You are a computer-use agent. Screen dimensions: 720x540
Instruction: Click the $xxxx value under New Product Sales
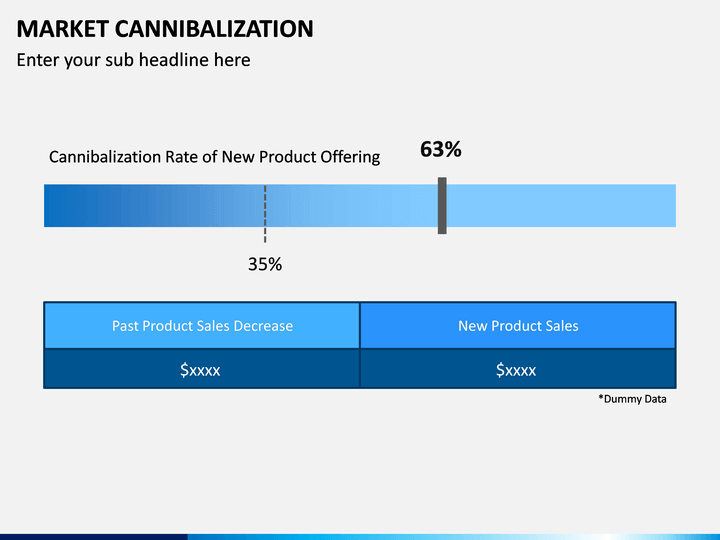516,370
